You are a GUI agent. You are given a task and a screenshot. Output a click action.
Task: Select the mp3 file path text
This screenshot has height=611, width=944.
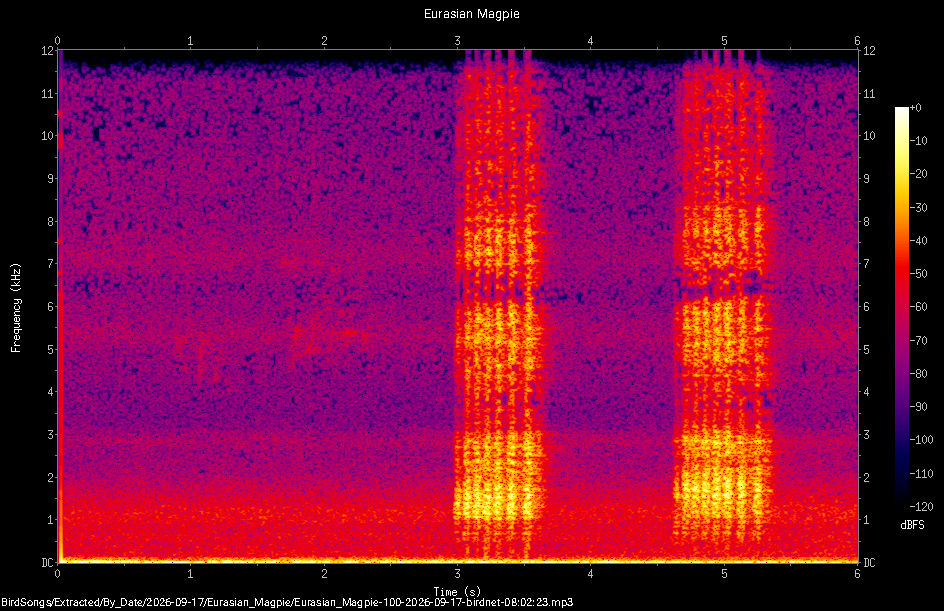287,602
